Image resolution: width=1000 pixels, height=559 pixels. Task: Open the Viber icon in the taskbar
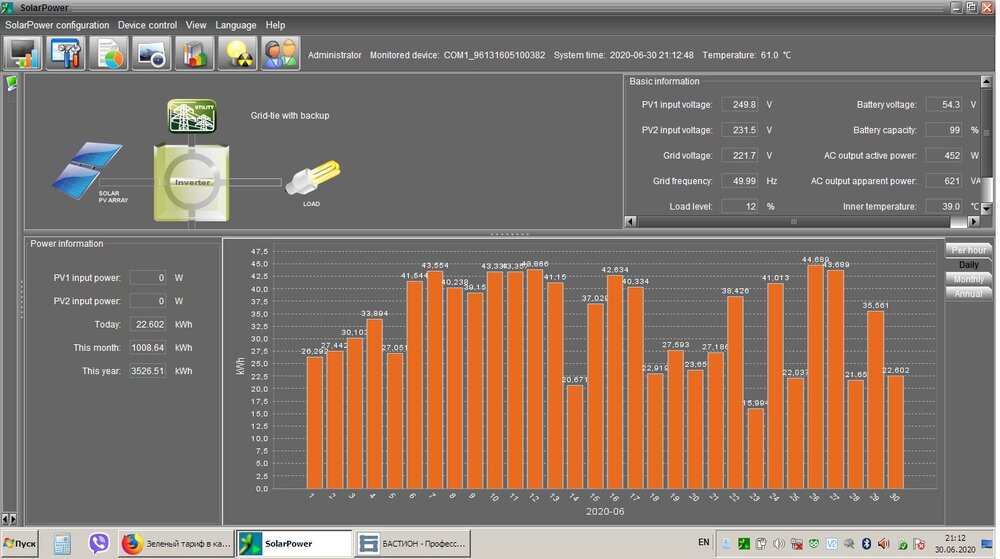[x=98, y=543]
